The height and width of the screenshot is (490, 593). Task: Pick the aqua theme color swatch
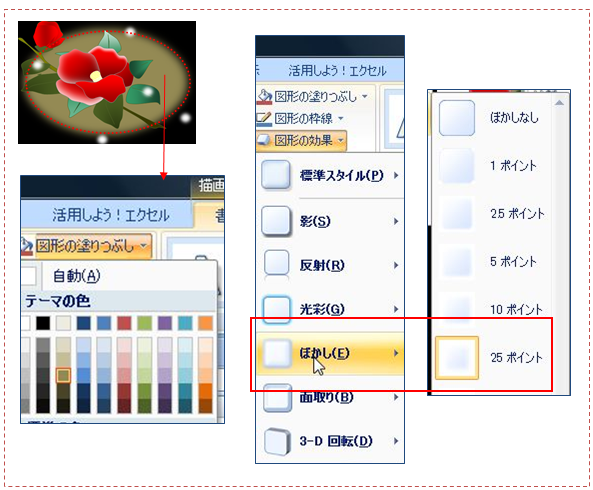tap(185, 323)
